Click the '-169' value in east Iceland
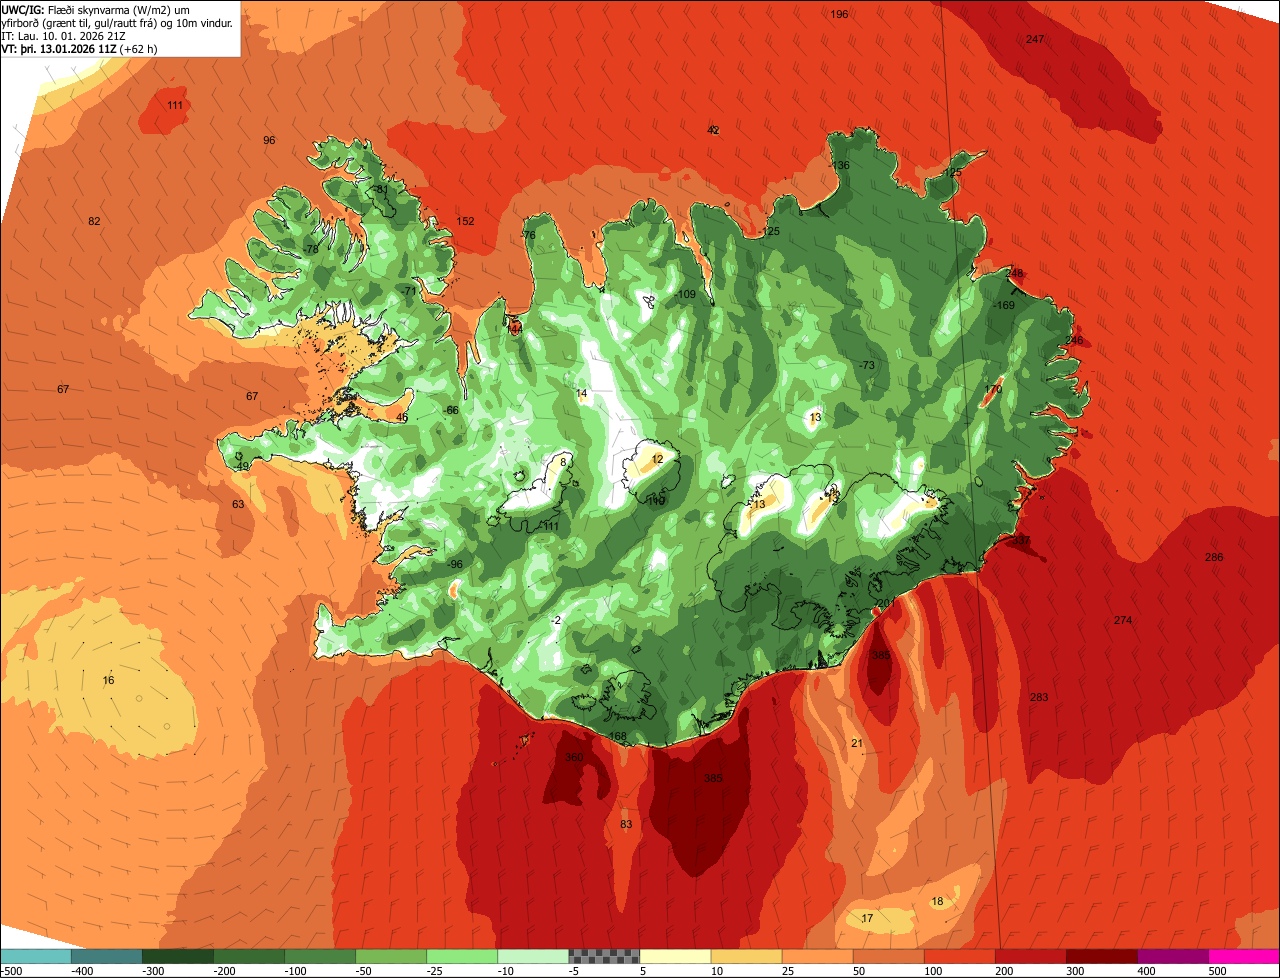 [x=1003, y=305]
